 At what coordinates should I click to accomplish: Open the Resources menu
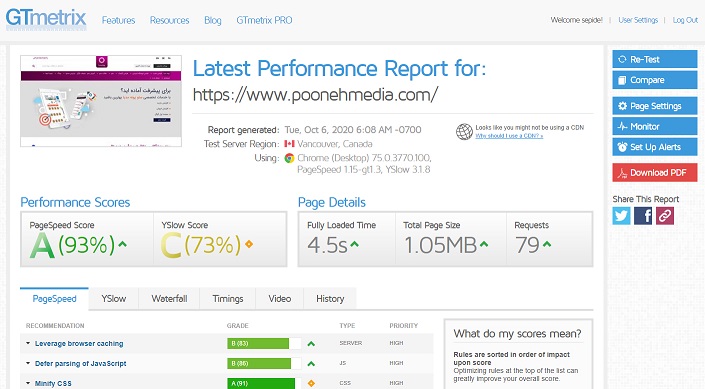point(170,20)
